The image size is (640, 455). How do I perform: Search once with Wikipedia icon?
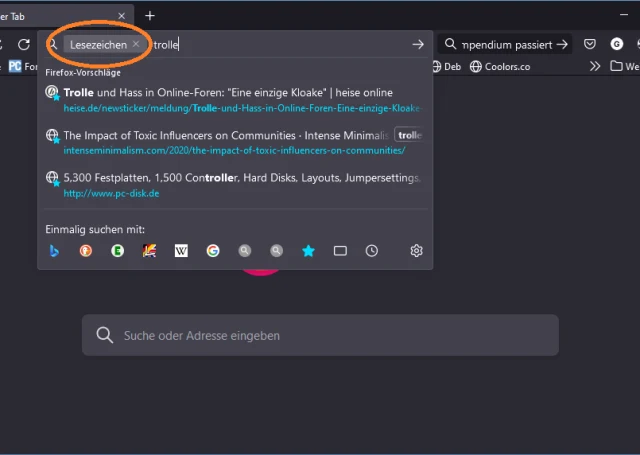click(x=181, y=251)
